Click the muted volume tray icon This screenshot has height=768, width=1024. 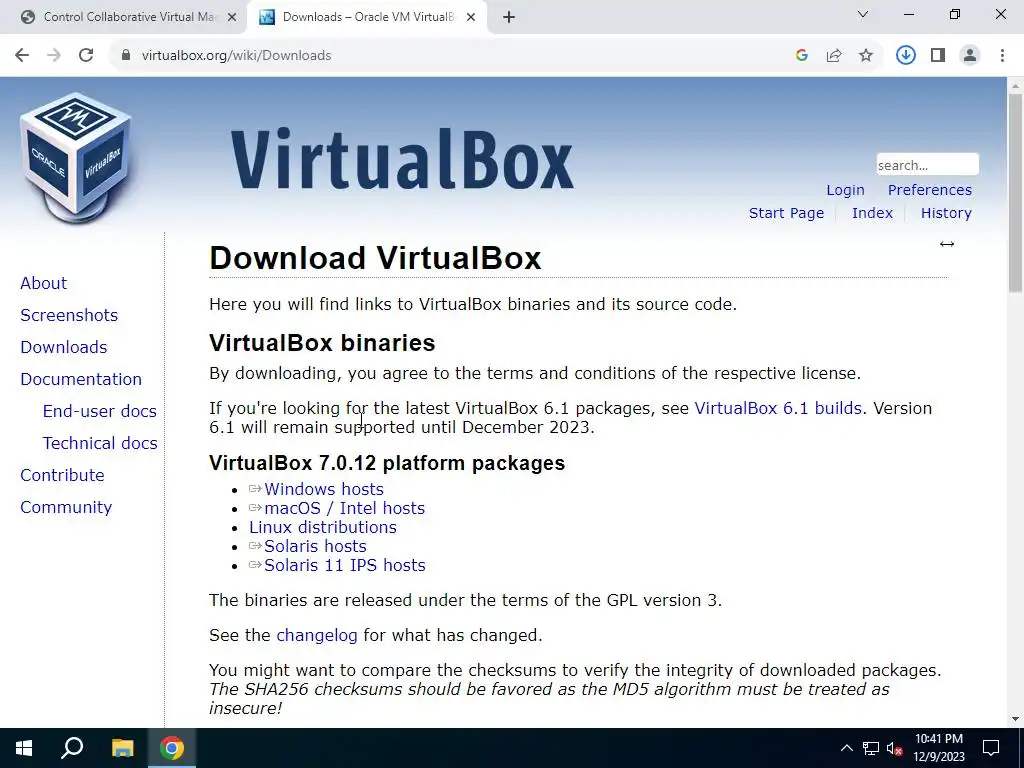click(895, 748)
